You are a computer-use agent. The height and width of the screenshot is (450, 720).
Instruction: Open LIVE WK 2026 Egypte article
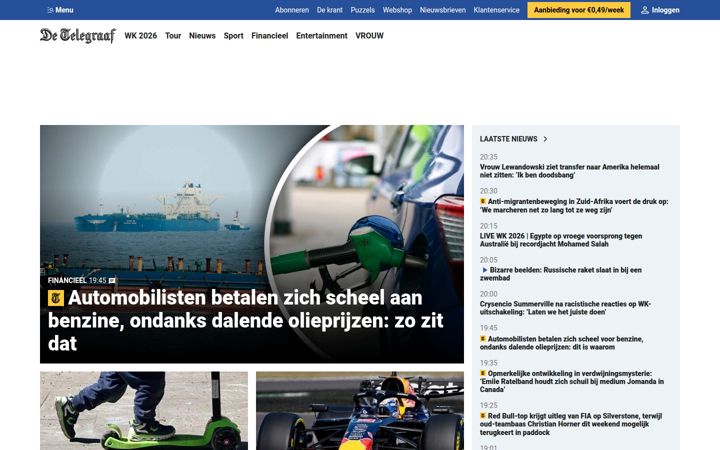click(561, 240)
